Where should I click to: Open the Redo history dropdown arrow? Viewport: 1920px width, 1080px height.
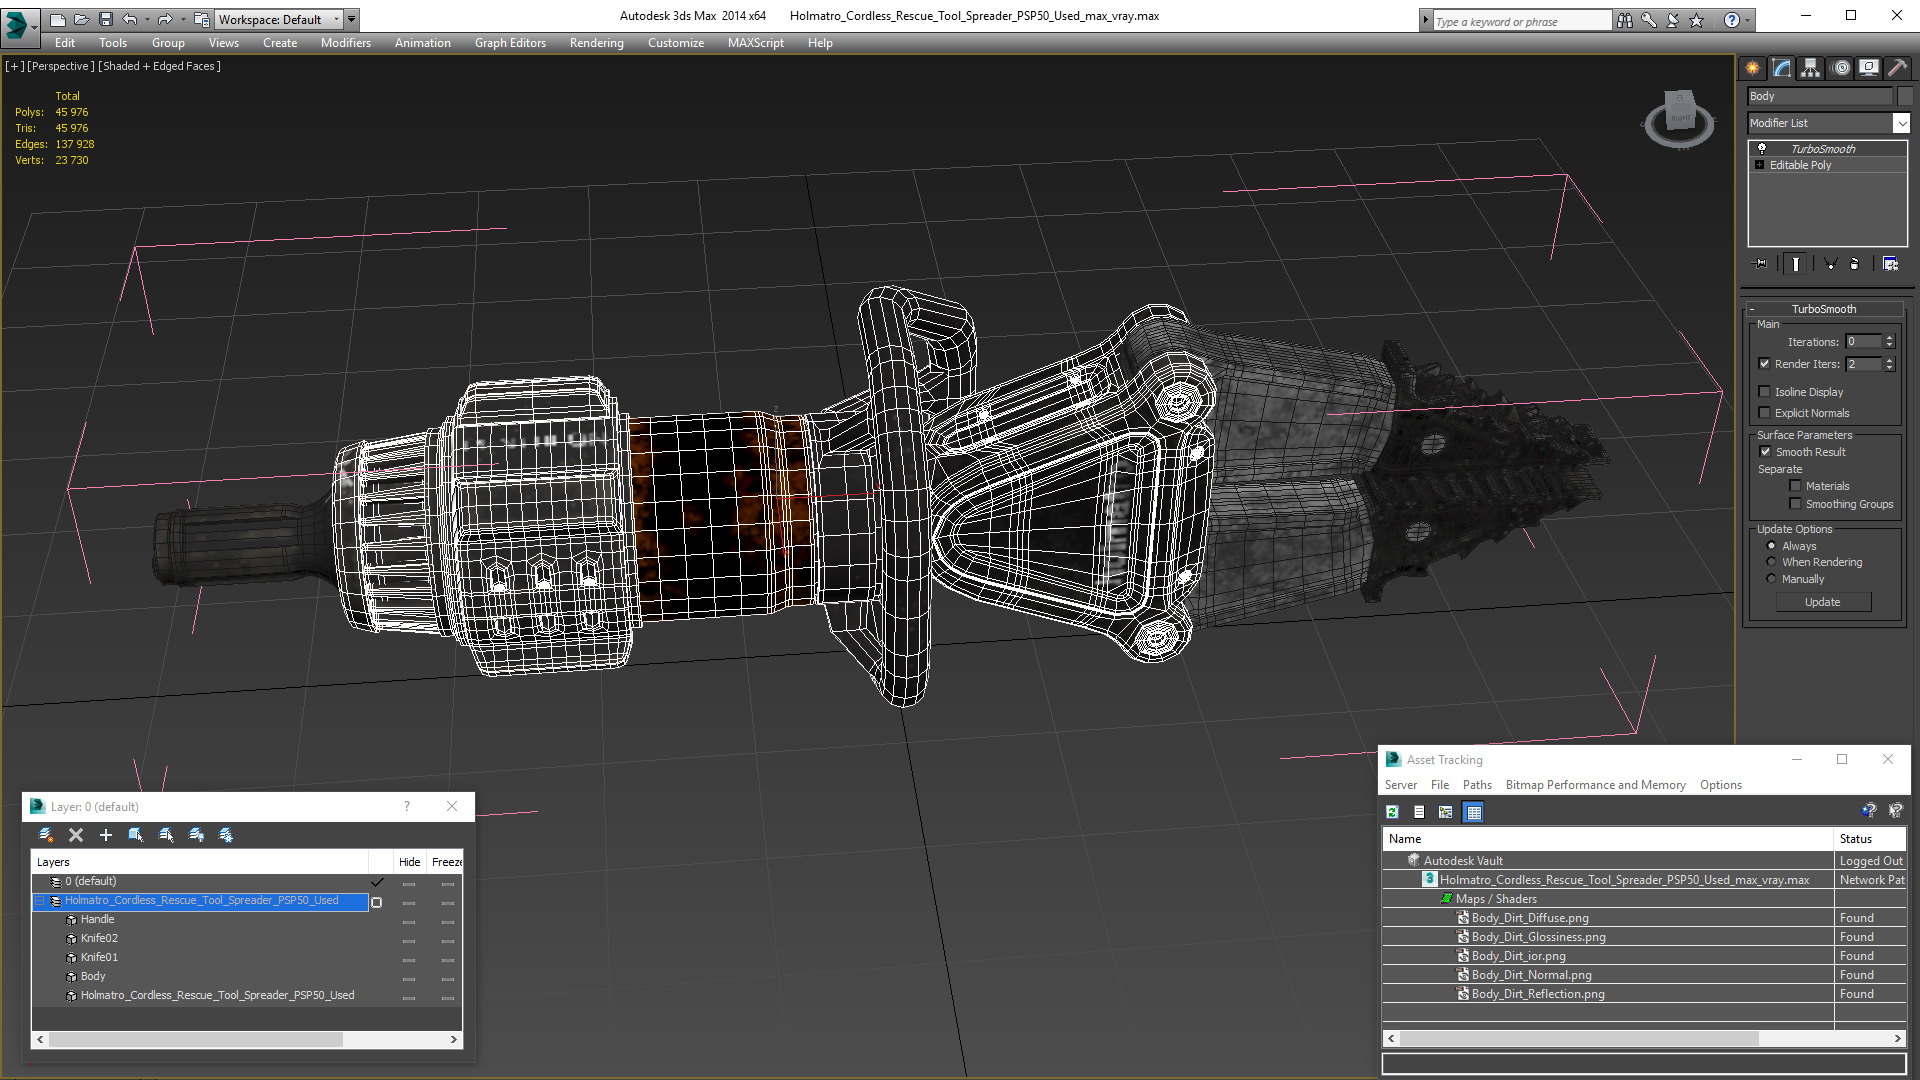click(182, 19)
